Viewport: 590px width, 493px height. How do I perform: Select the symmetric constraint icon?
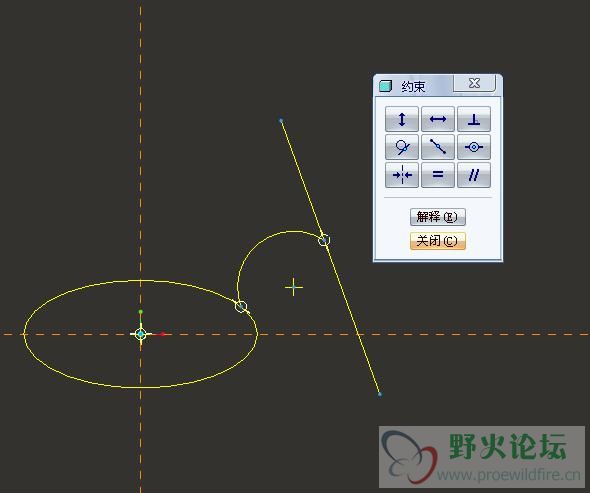[x=401, y=175]
